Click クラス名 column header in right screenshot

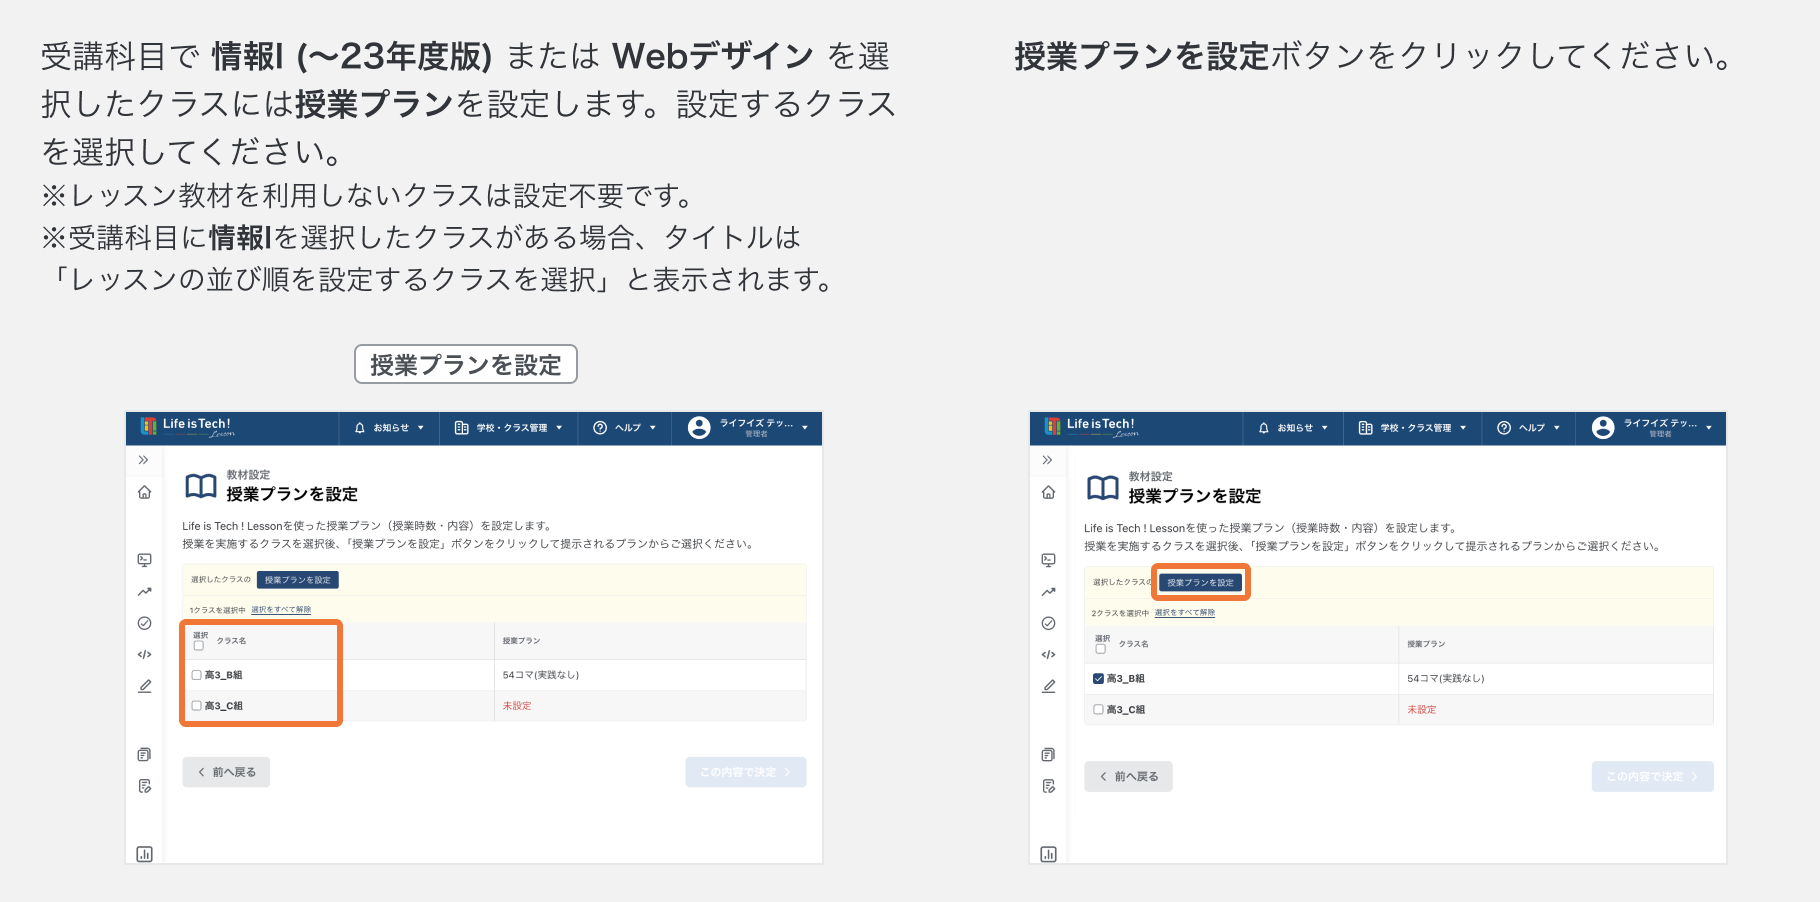(x=1134, y=644)
